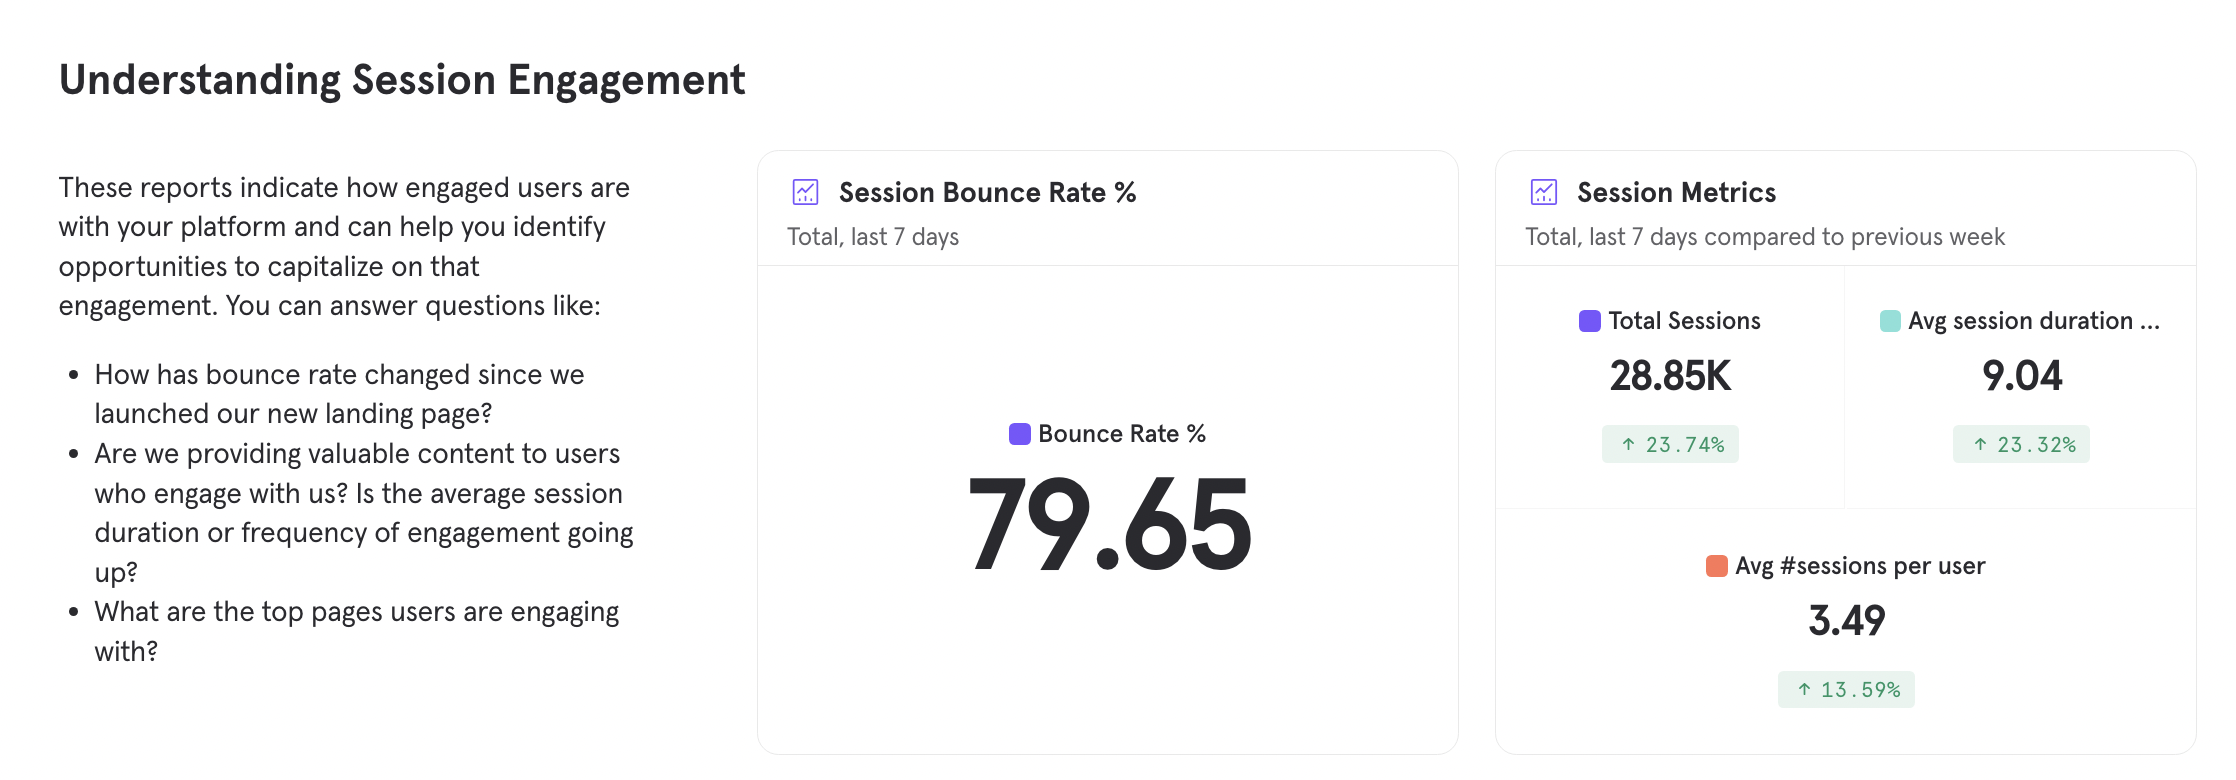Click the Session Metrics report icon
Image resolution: width=2236 pixels, height=780 pixels.
pos(1543,192)
